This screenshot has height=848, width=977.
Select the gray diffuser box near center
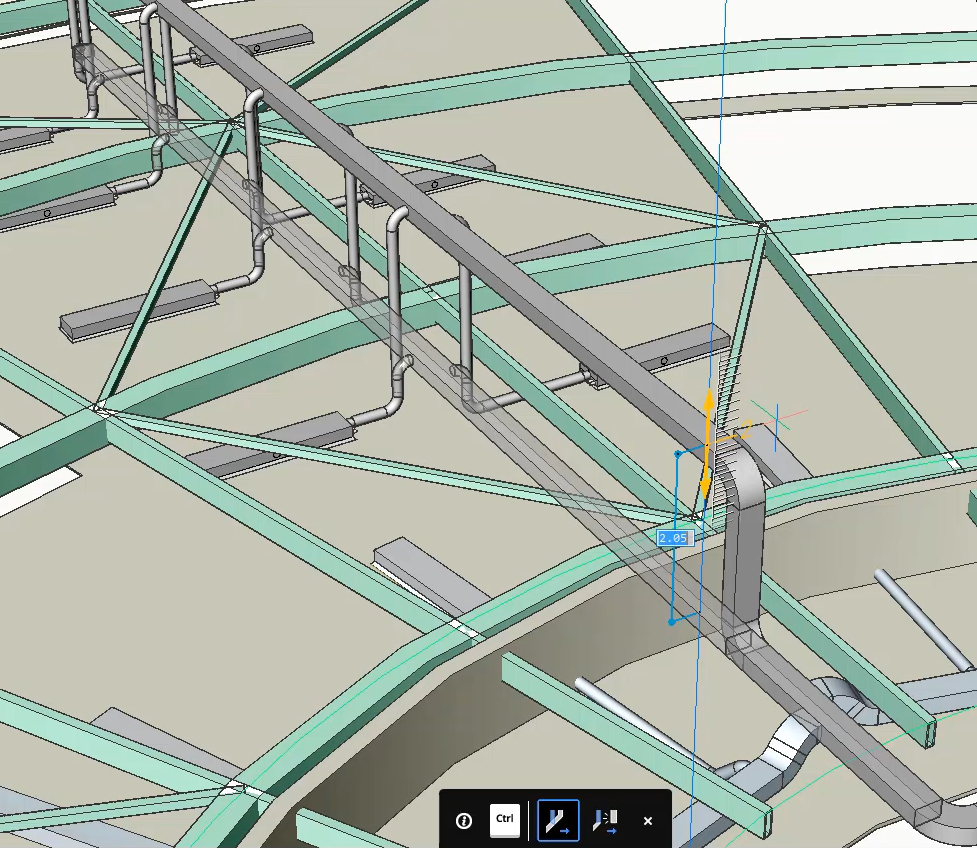[412, 564]
